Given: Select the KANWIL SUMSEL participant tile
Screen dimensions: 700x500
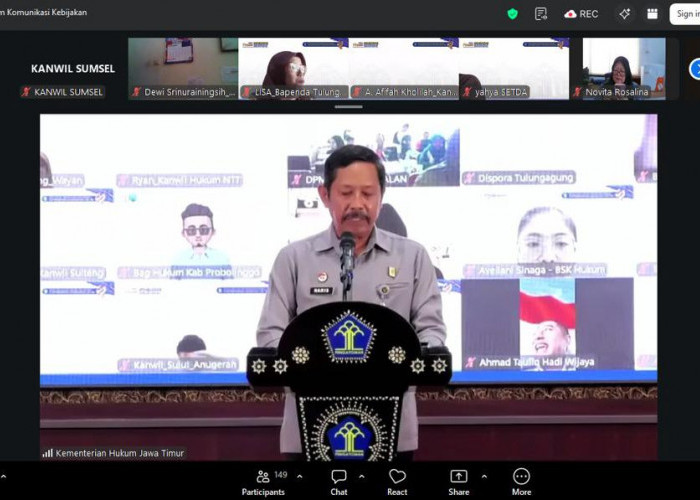Looking at the screenshot, I should (x=73, y=68).
